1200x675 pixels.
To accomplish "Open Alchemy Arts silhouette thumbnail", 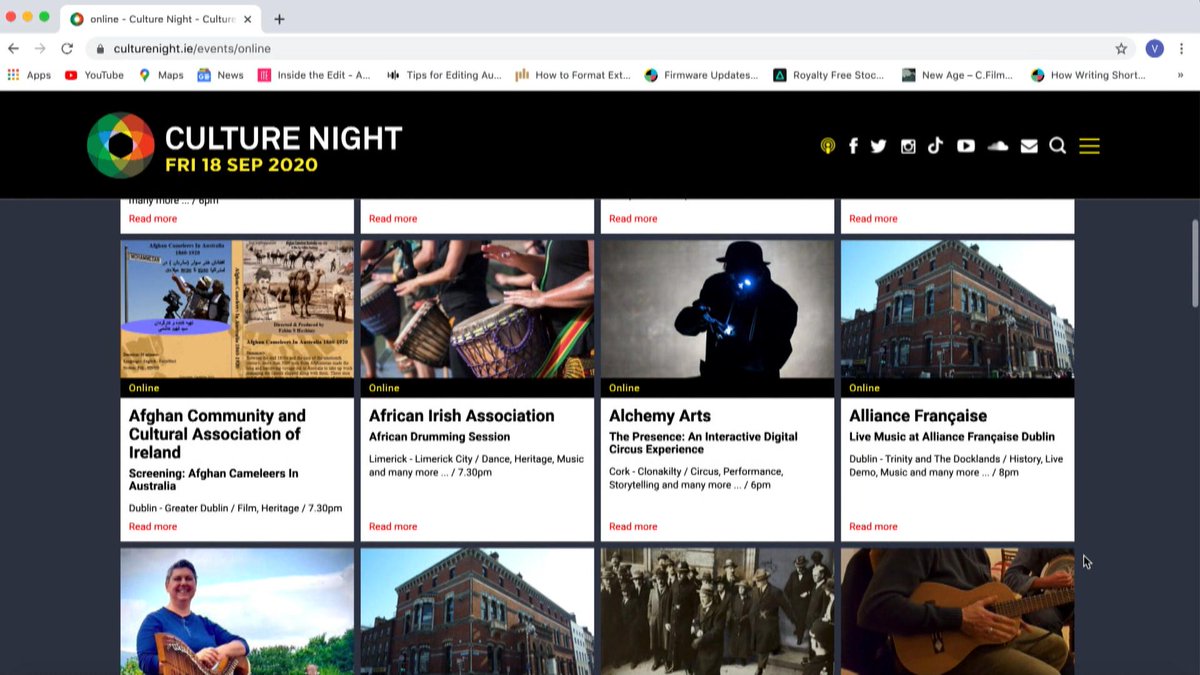I will [717, 309].
